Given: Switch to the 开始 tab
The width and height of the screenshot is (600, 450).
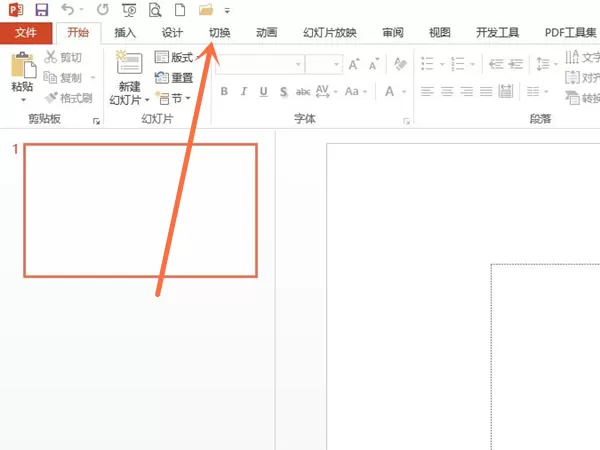Looking at the screenshot, I should click(x=78, y=33).
